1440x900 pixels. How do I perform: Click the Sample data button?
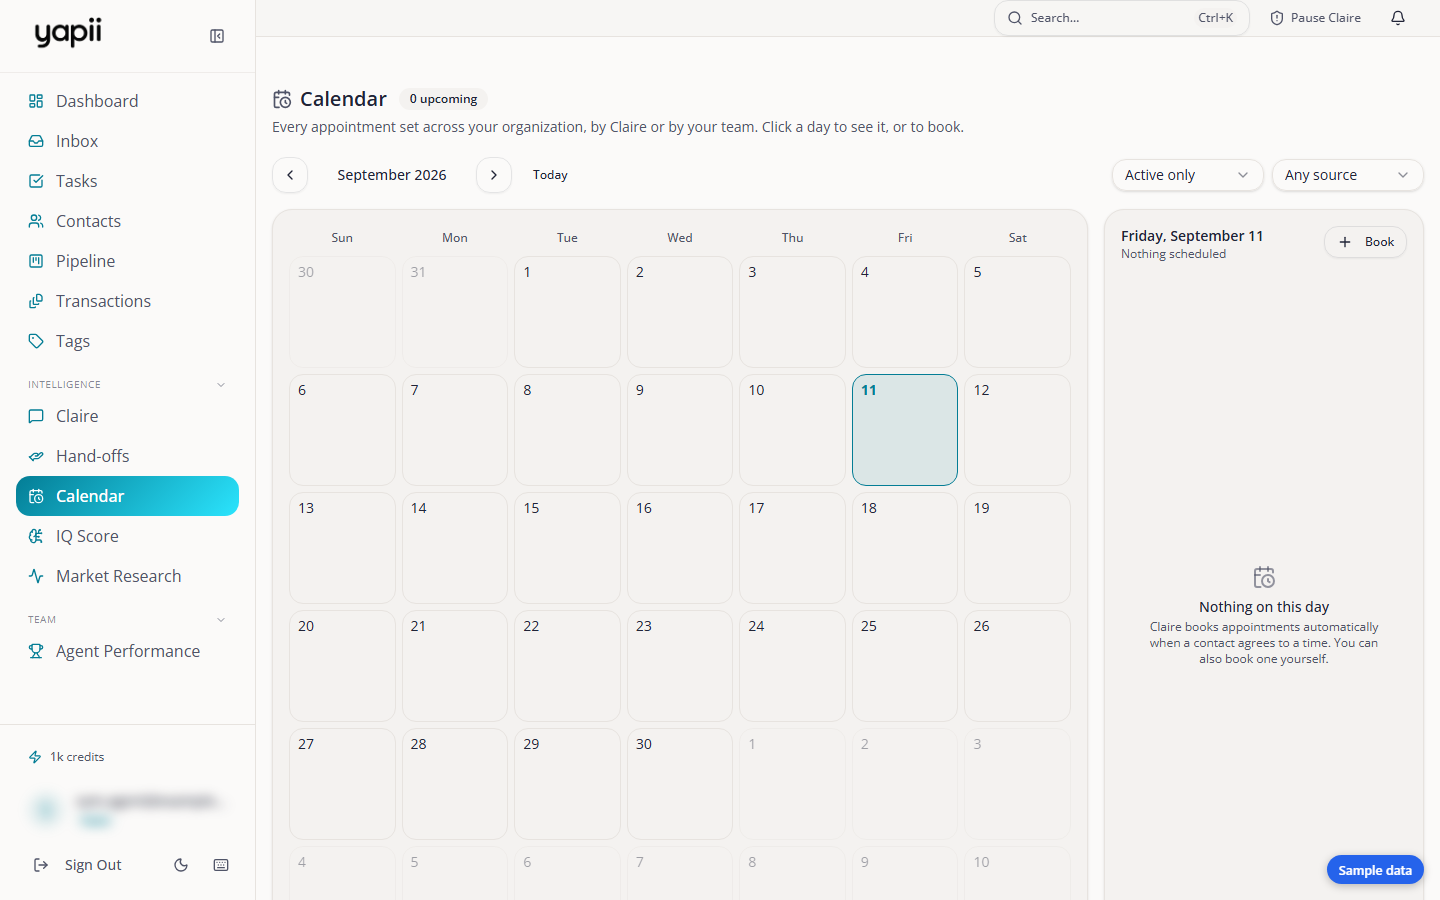click(x=1375, y=870)
